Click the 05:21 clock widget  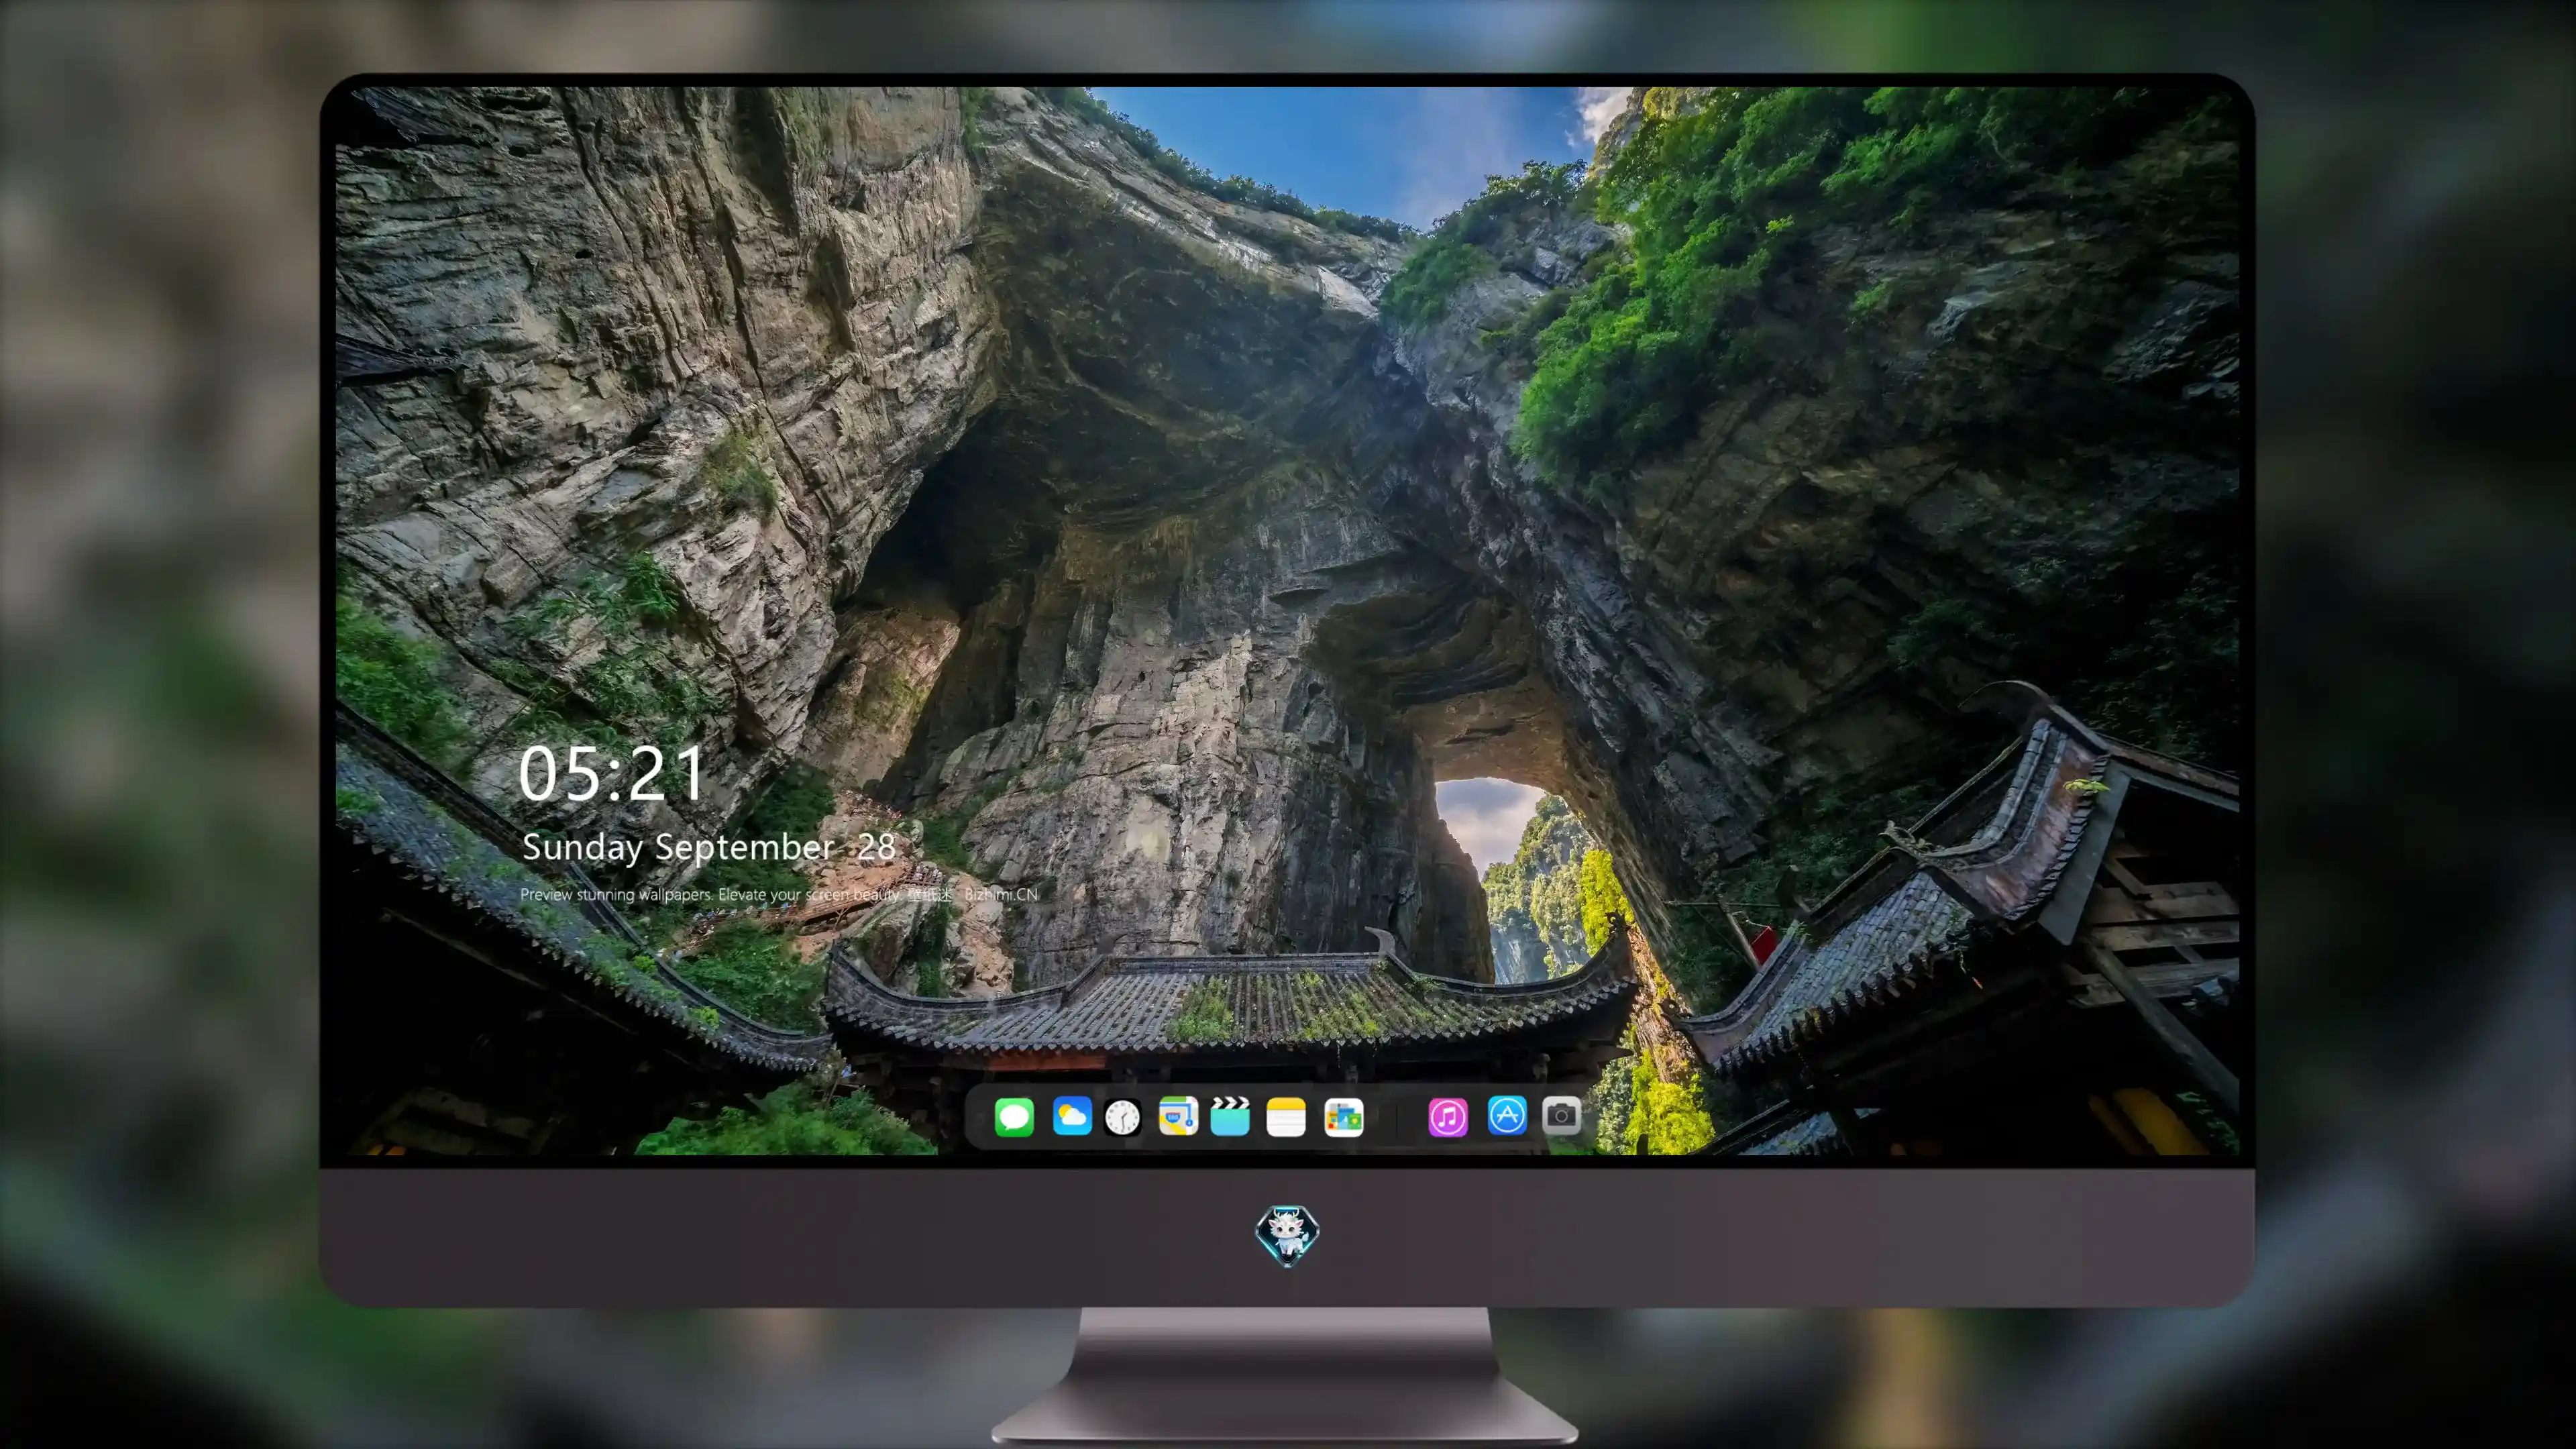[x=611, y=774]
